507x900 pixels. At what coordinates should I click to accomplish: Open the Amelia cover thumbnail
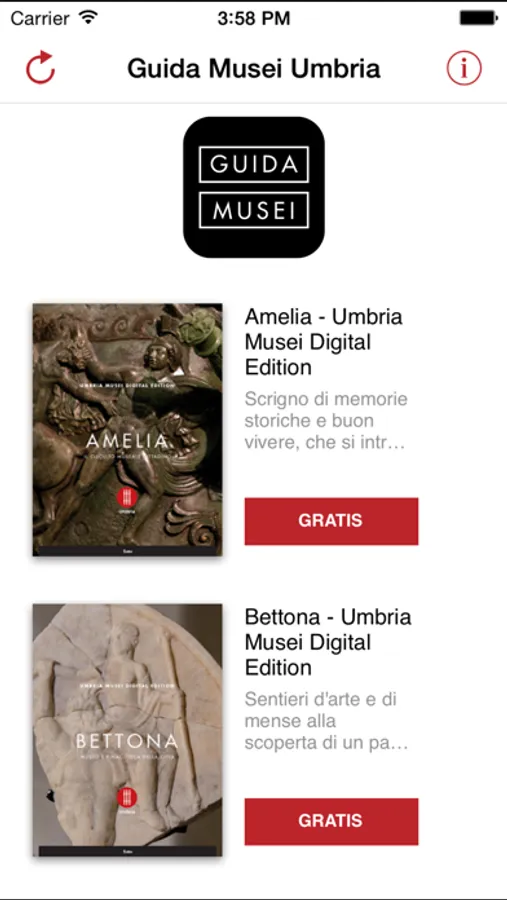(x=127, y=430)
